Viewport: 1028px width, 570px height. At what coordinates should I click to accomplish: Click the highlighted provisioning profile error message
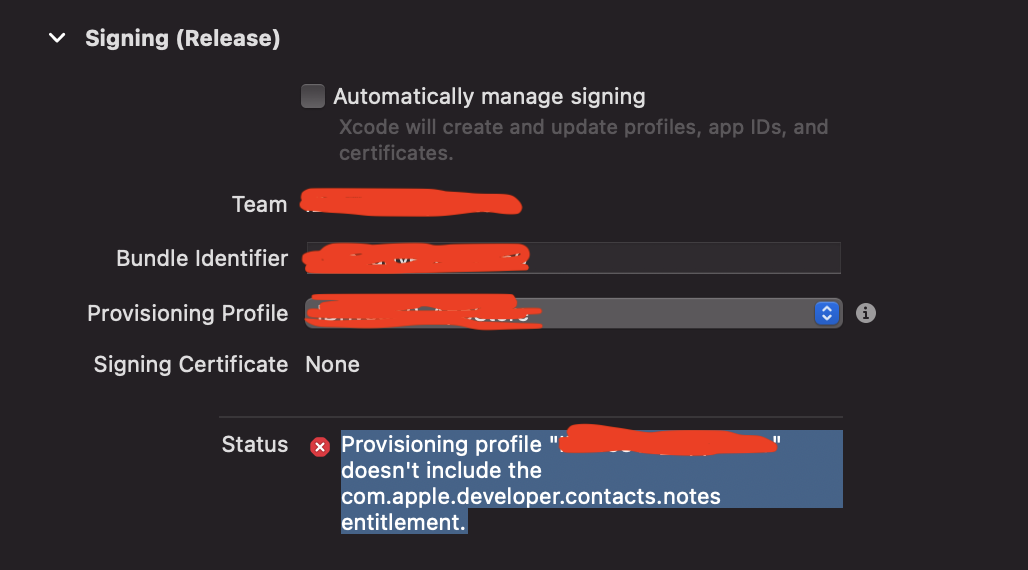click(x=591, y=482)
